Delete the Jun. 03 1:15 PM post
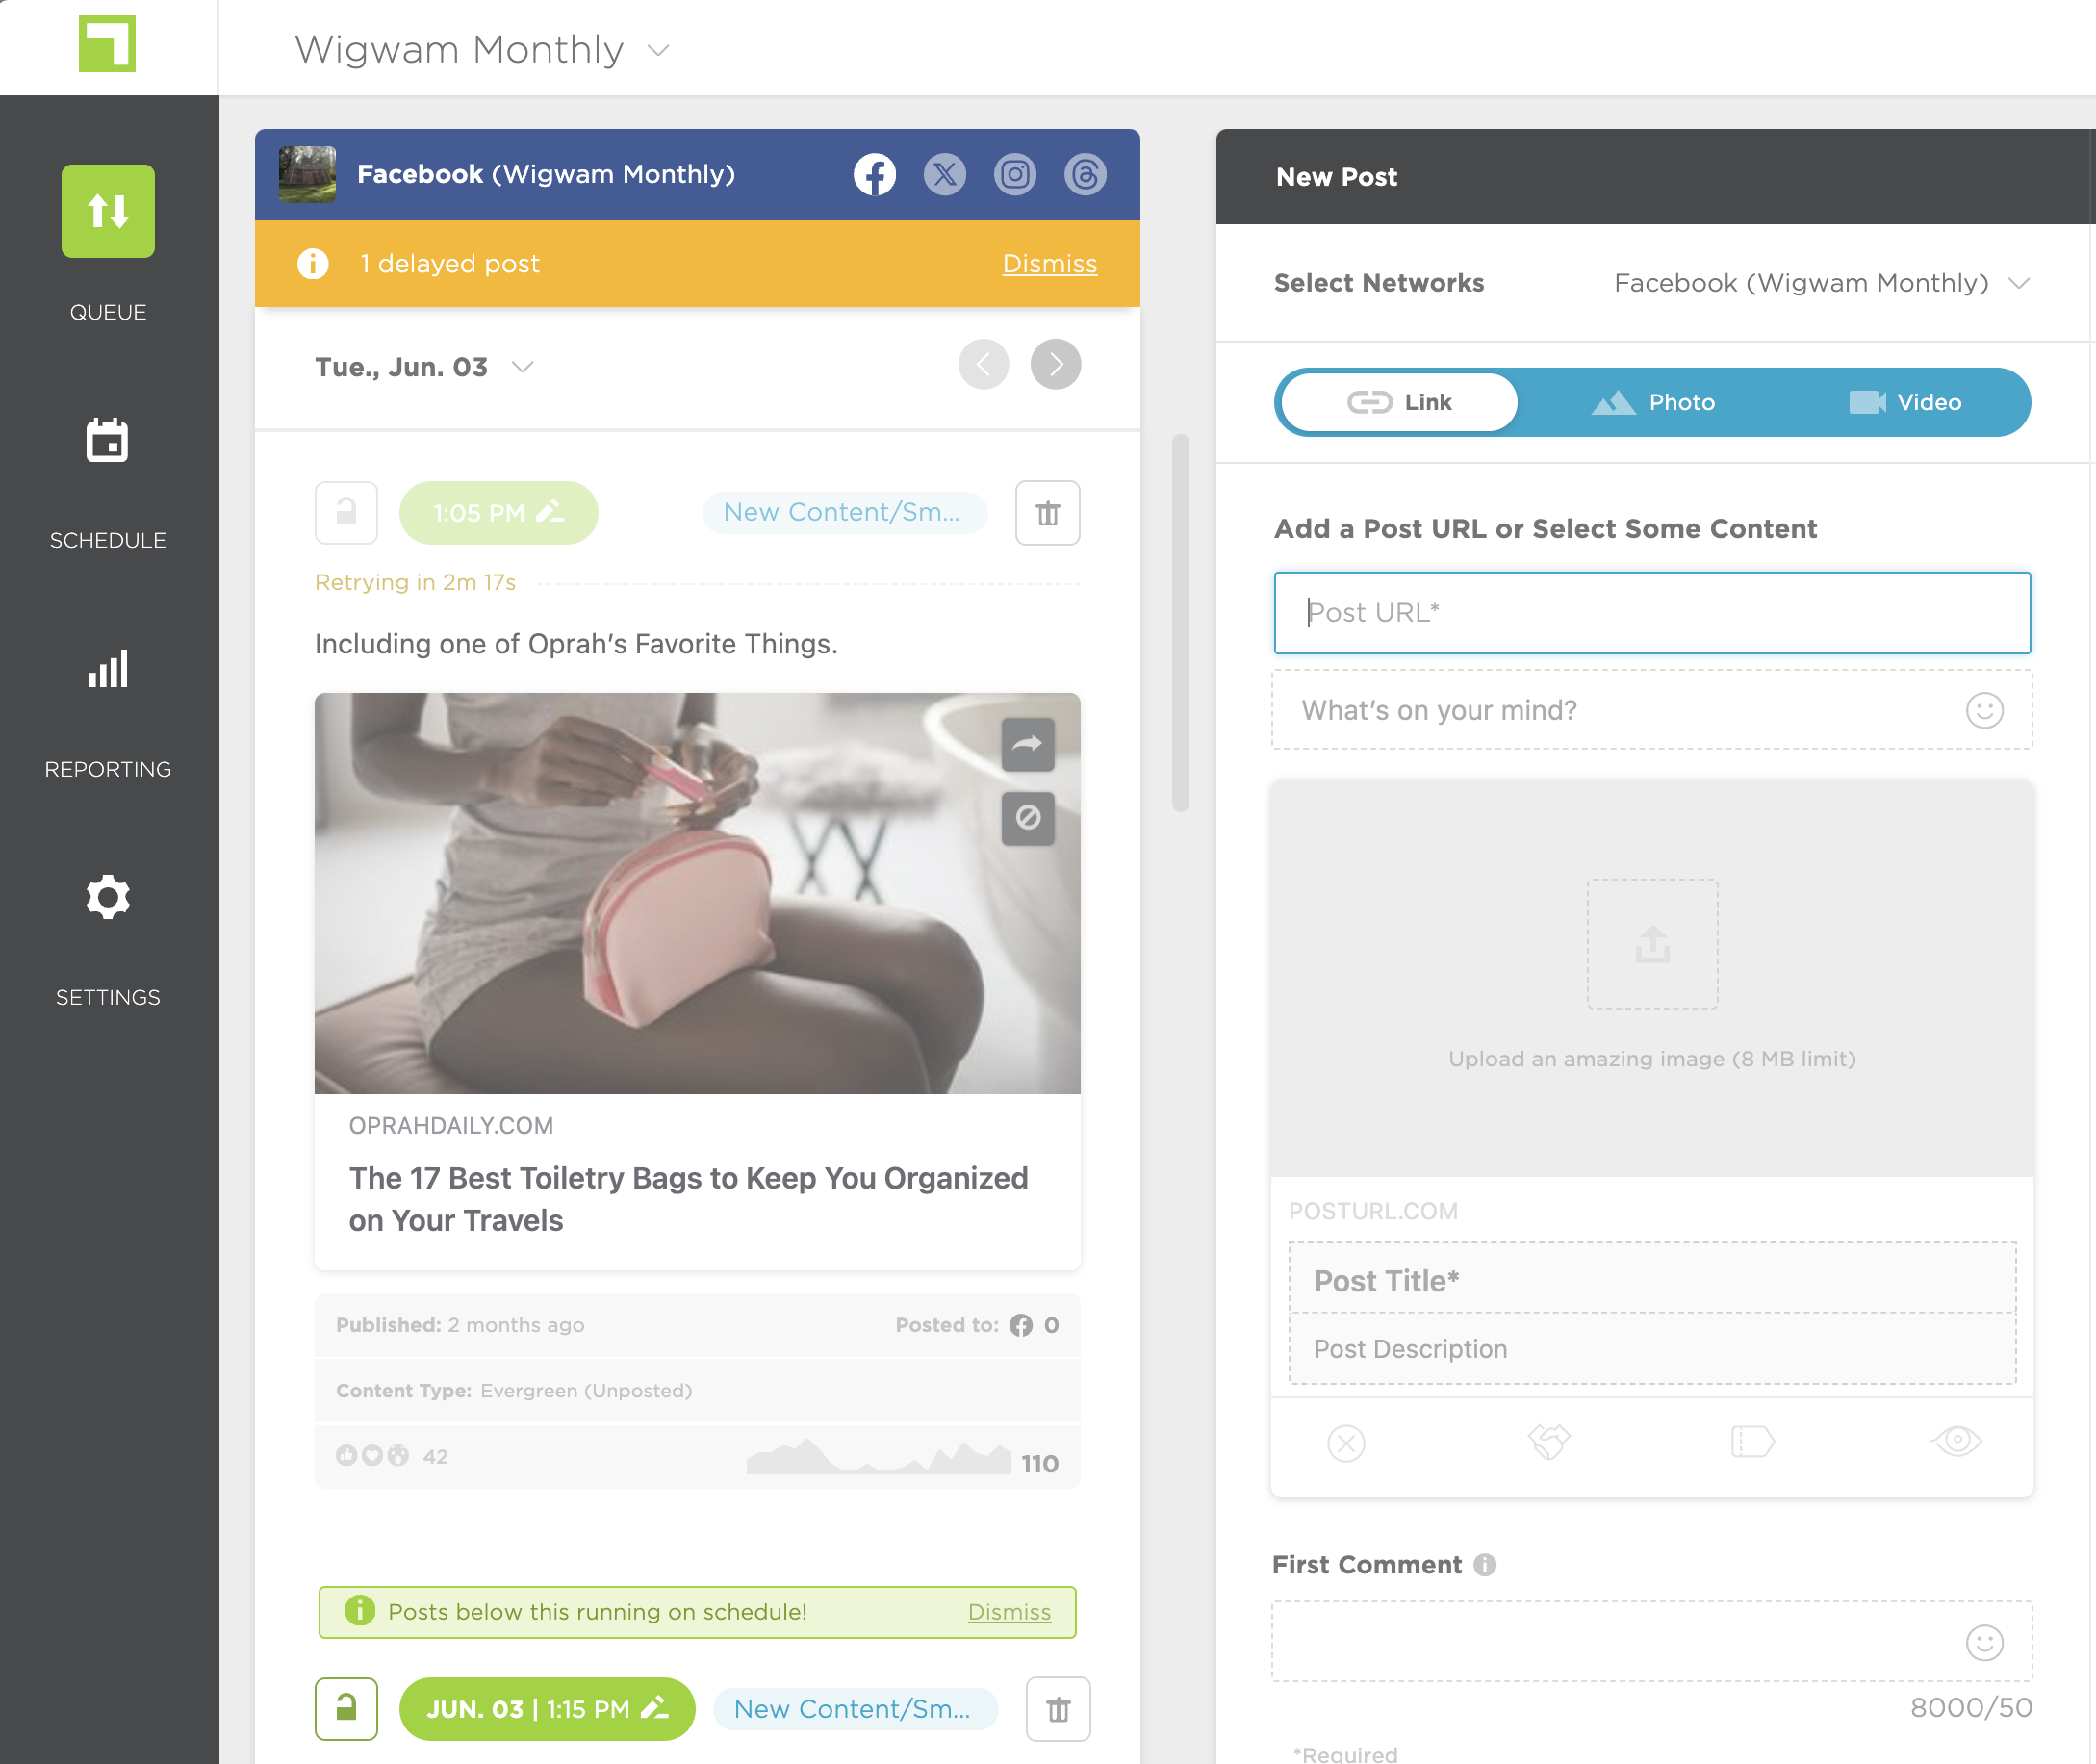Viewport: 2096px width, 1764px height. [1058, 1710]
